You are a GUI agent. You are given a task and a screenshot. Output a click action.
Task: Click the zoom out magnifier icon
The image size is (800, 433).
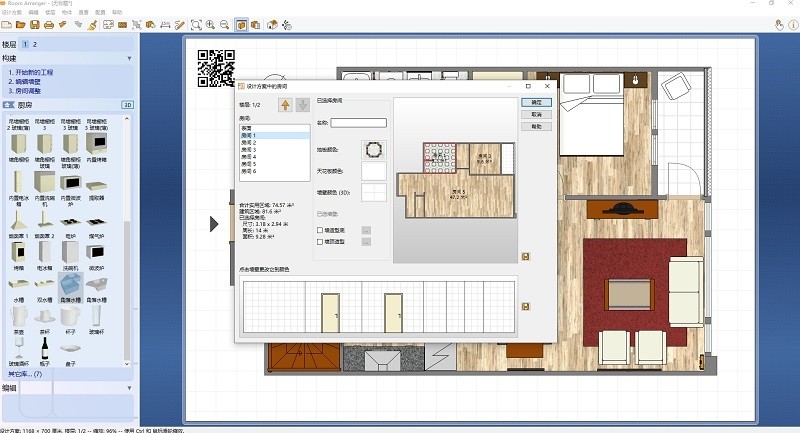tap(225, 24)
